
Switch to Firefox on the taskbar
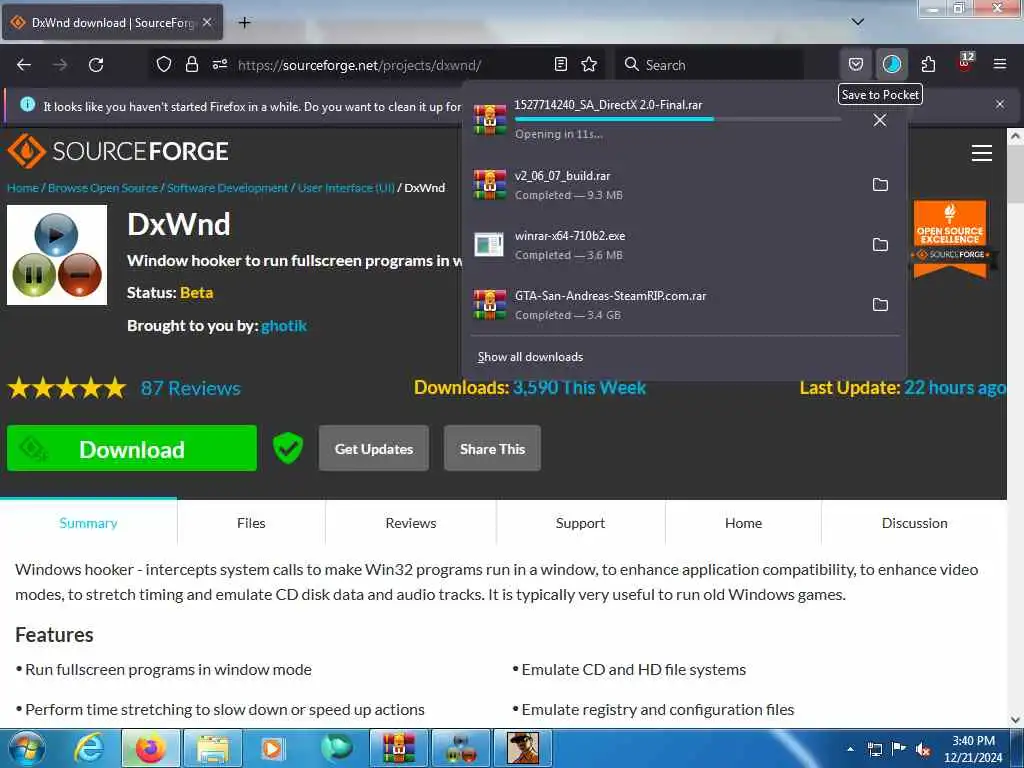(x=150, y=748)
